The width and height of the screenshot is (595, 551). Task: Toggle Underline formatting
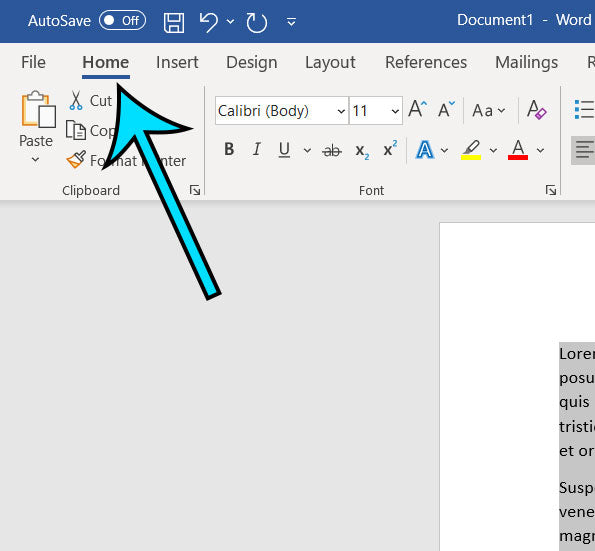[284, 150]
